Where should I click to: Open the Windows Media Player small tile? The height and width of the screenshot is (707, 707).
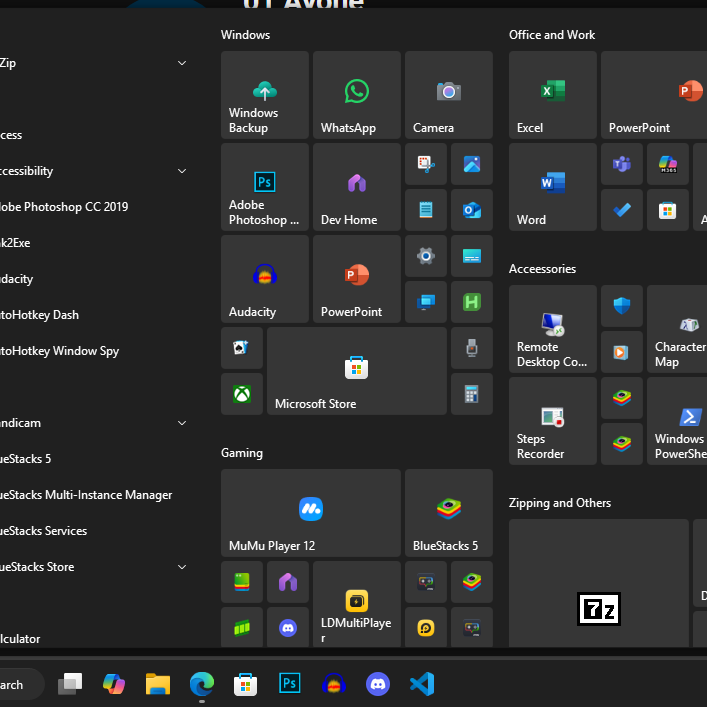pyautogui.click(x=622, y=352)
